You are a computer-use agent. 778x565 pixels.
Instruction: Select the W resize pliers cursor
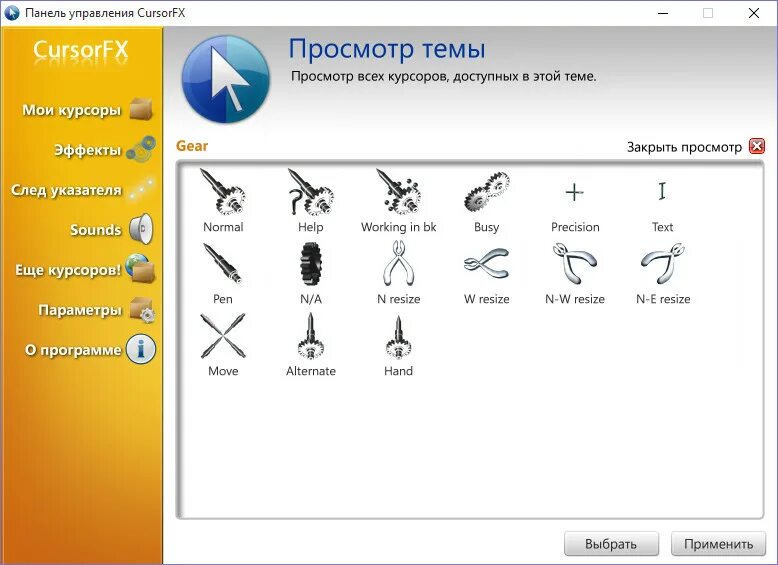pyautogui.click(x=487, y=263)
